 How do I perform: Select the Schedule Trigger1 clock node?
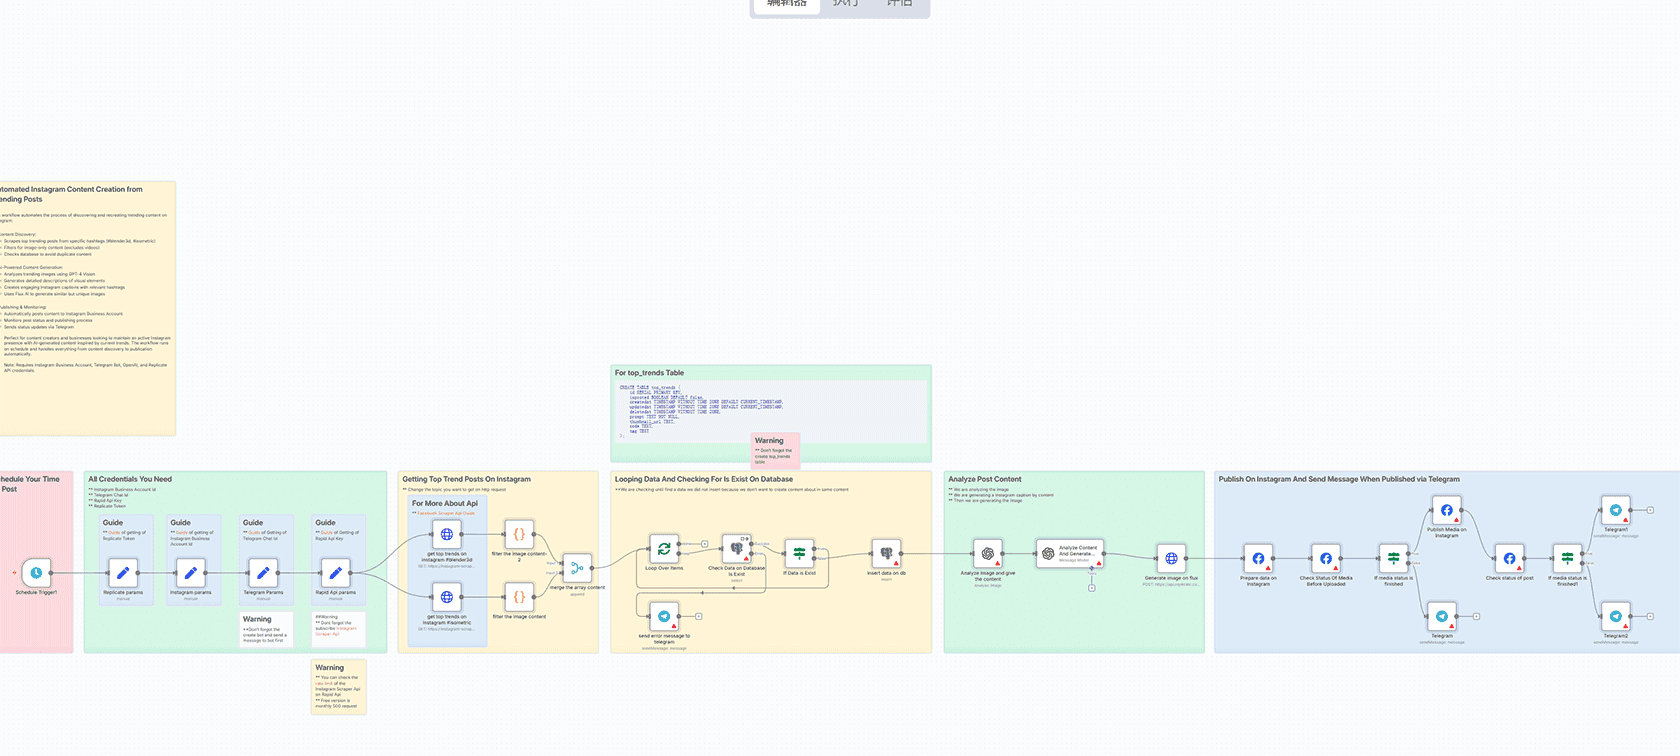point(36,573)
